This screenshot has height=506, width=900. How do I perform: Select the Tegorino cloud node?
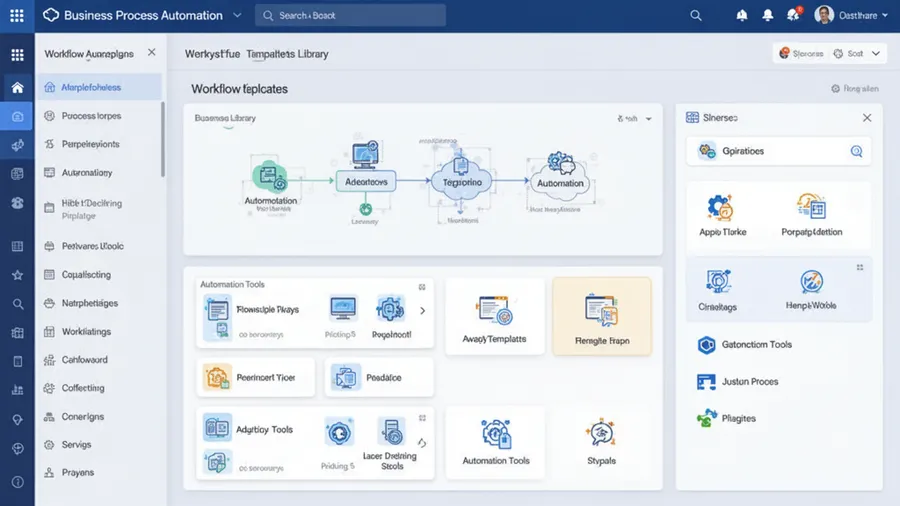(461, 182)
